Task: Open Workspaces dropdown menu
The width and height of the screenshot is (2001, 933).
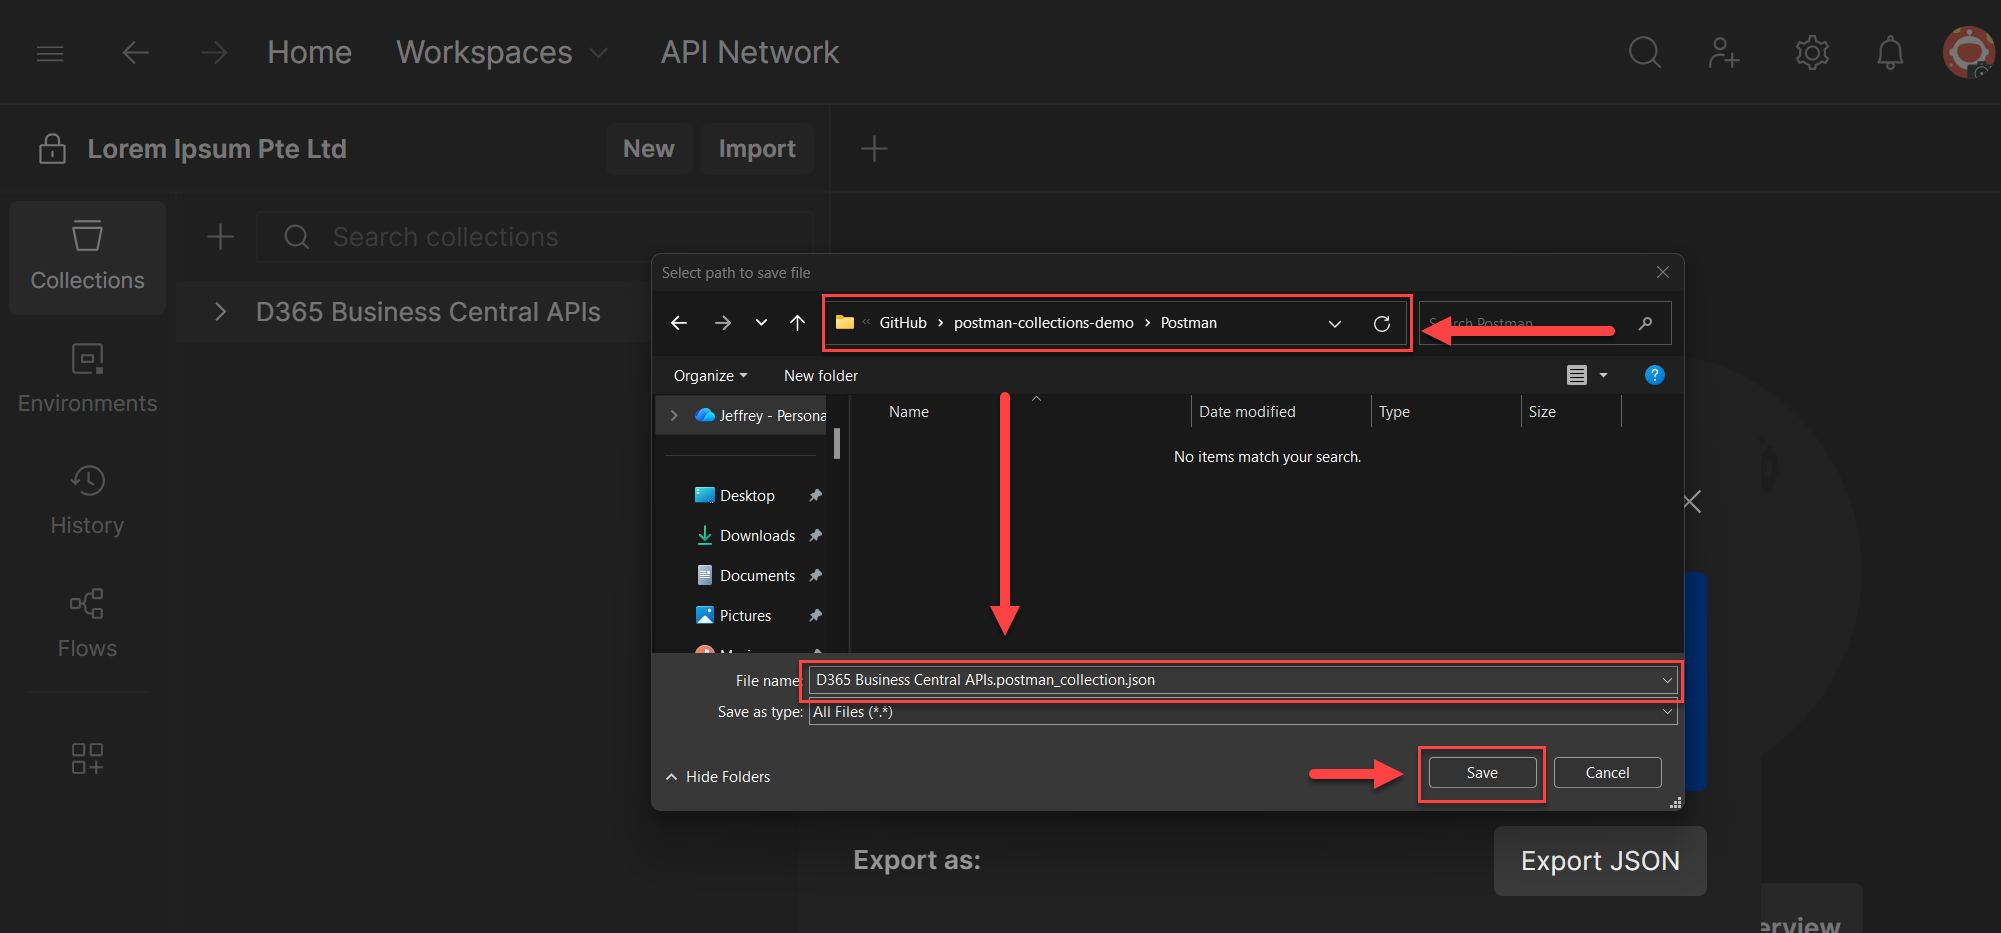Action: coord(502,52)
